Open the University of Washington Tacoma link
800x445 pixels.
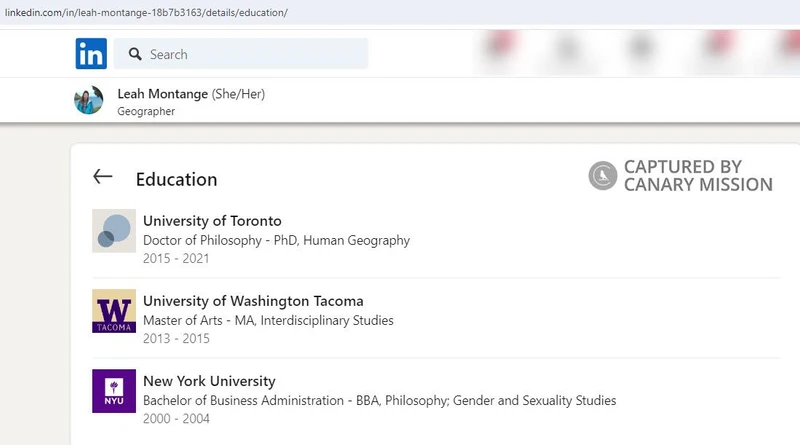click(253, 301)
